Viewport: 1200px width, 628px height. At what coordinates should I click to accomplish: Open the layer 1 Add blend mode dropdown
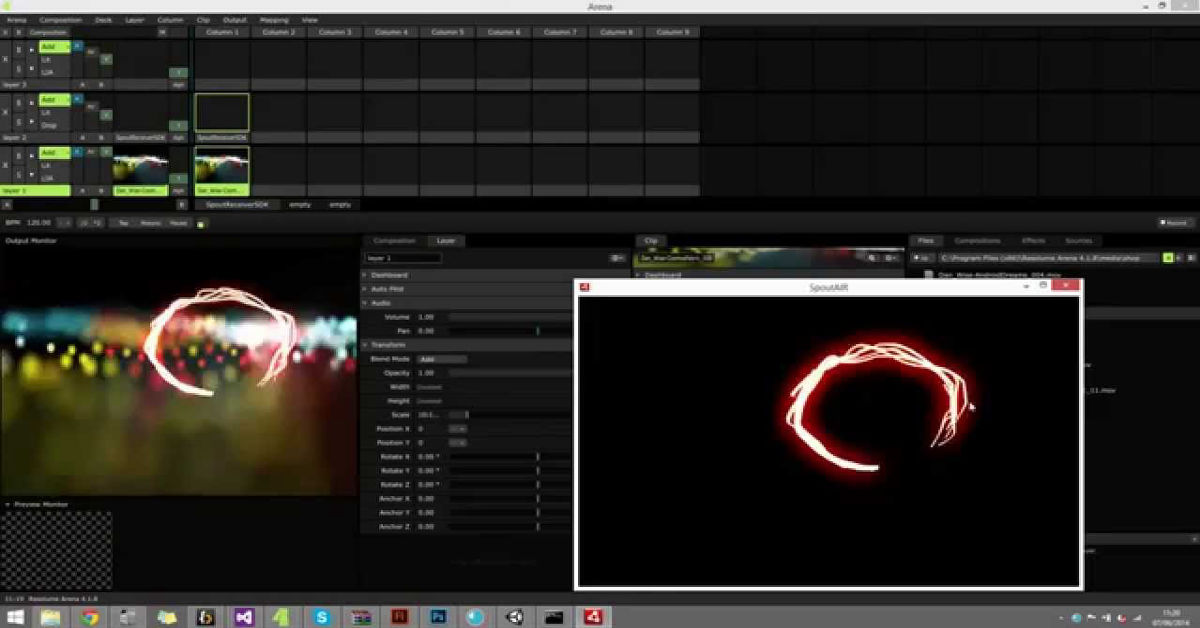(x=54, y=153)
